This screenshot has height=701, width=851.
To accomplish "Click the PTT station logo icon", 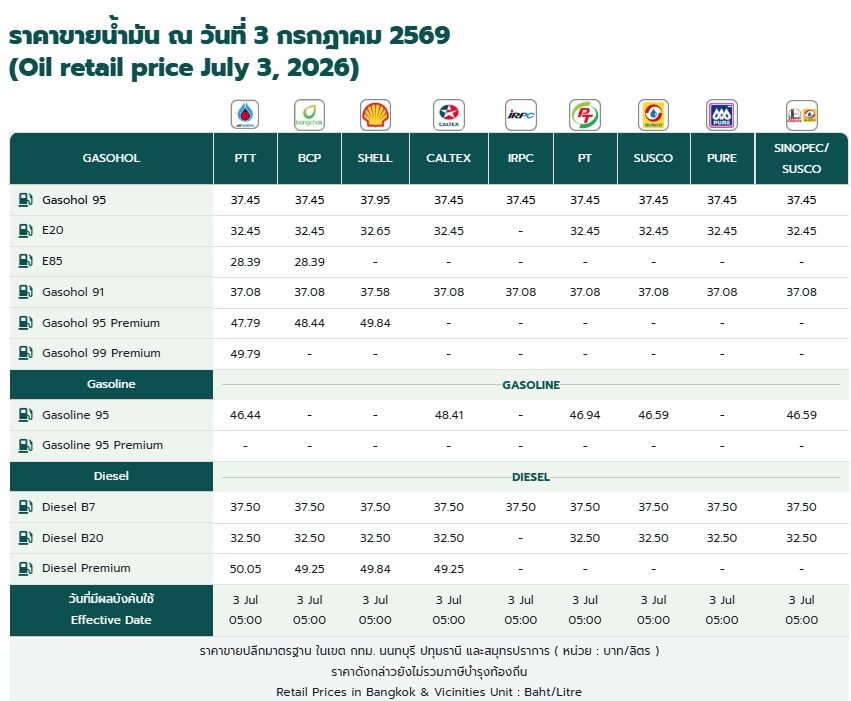I will point(245,114).
